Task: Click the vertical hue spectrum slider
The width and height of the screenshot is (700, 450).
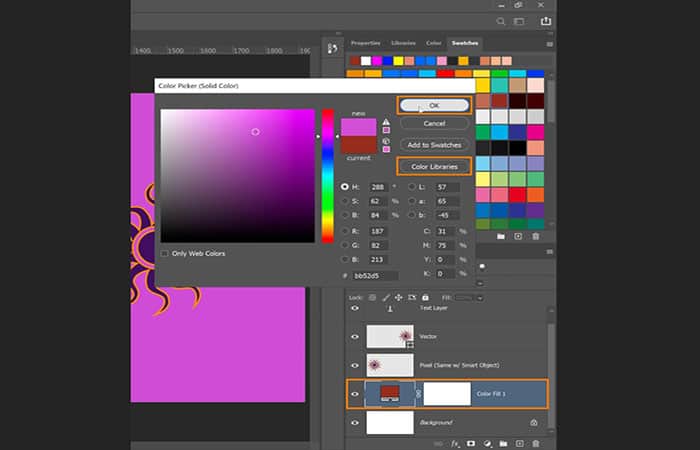Action: [327, 175]
